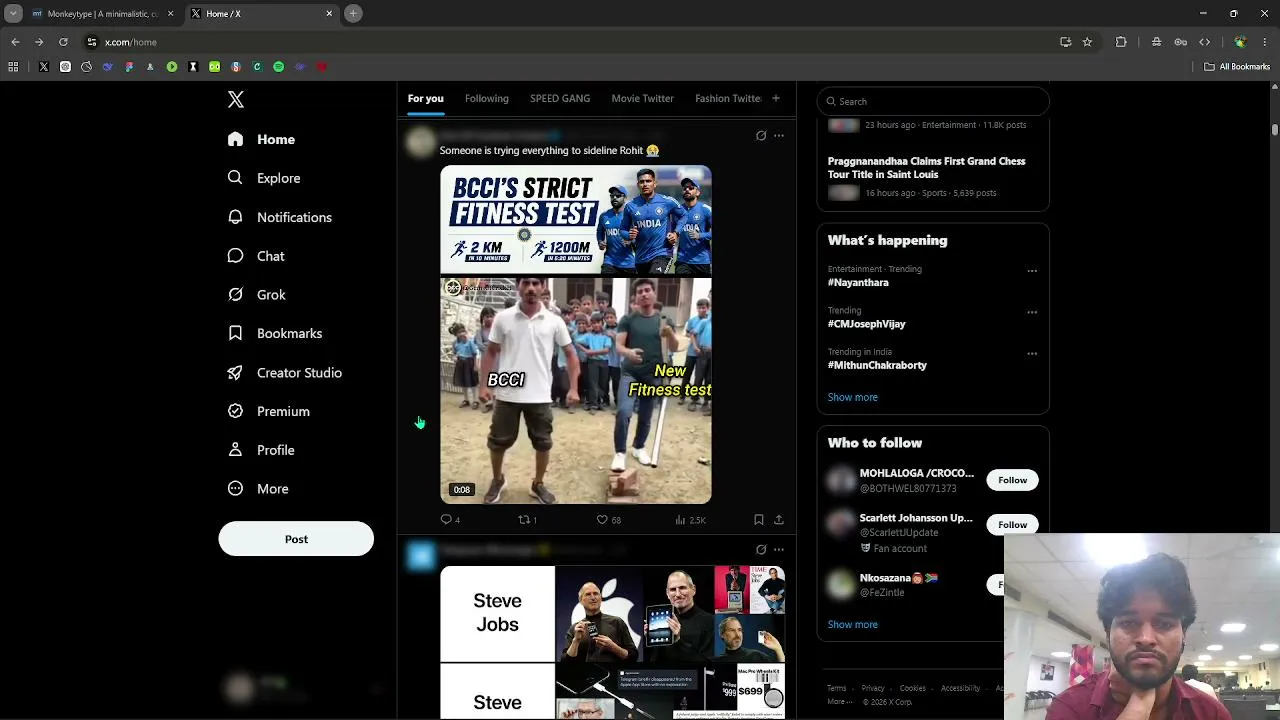Image resolution: width=1280 pixels, height=720 pixels.
Task: Open the Privacy footer link
Action: pyautogui.click(x=873, y=688)
